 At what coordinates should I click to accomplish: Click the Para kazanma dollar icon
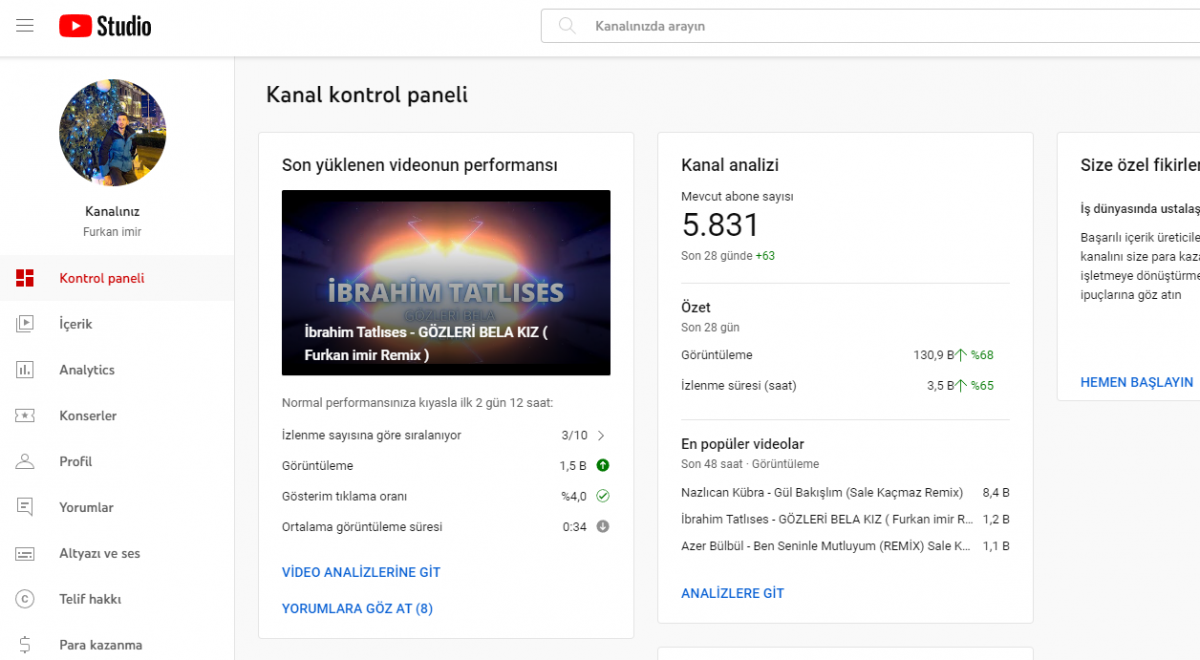25,645
